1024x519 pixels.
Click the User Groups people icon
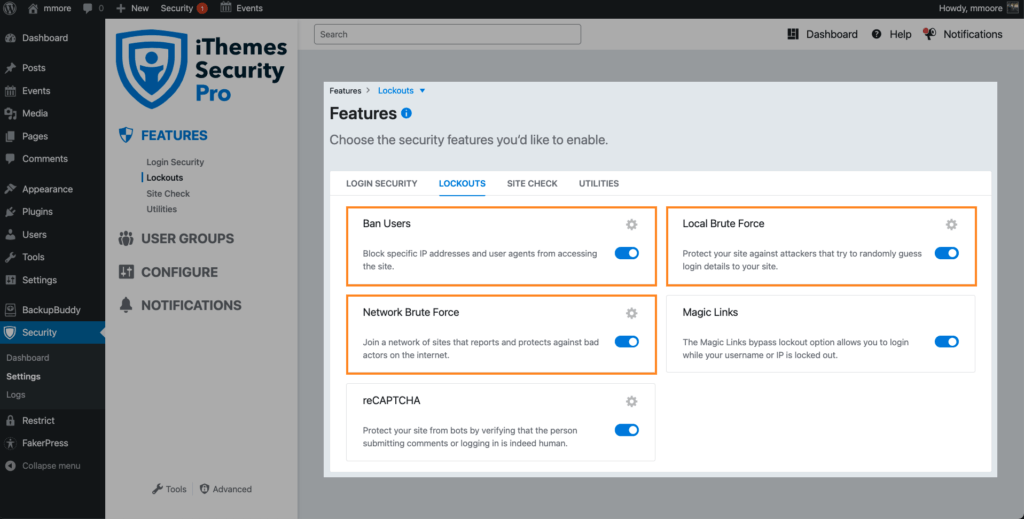pyautogui.click(x=126, y=238)
